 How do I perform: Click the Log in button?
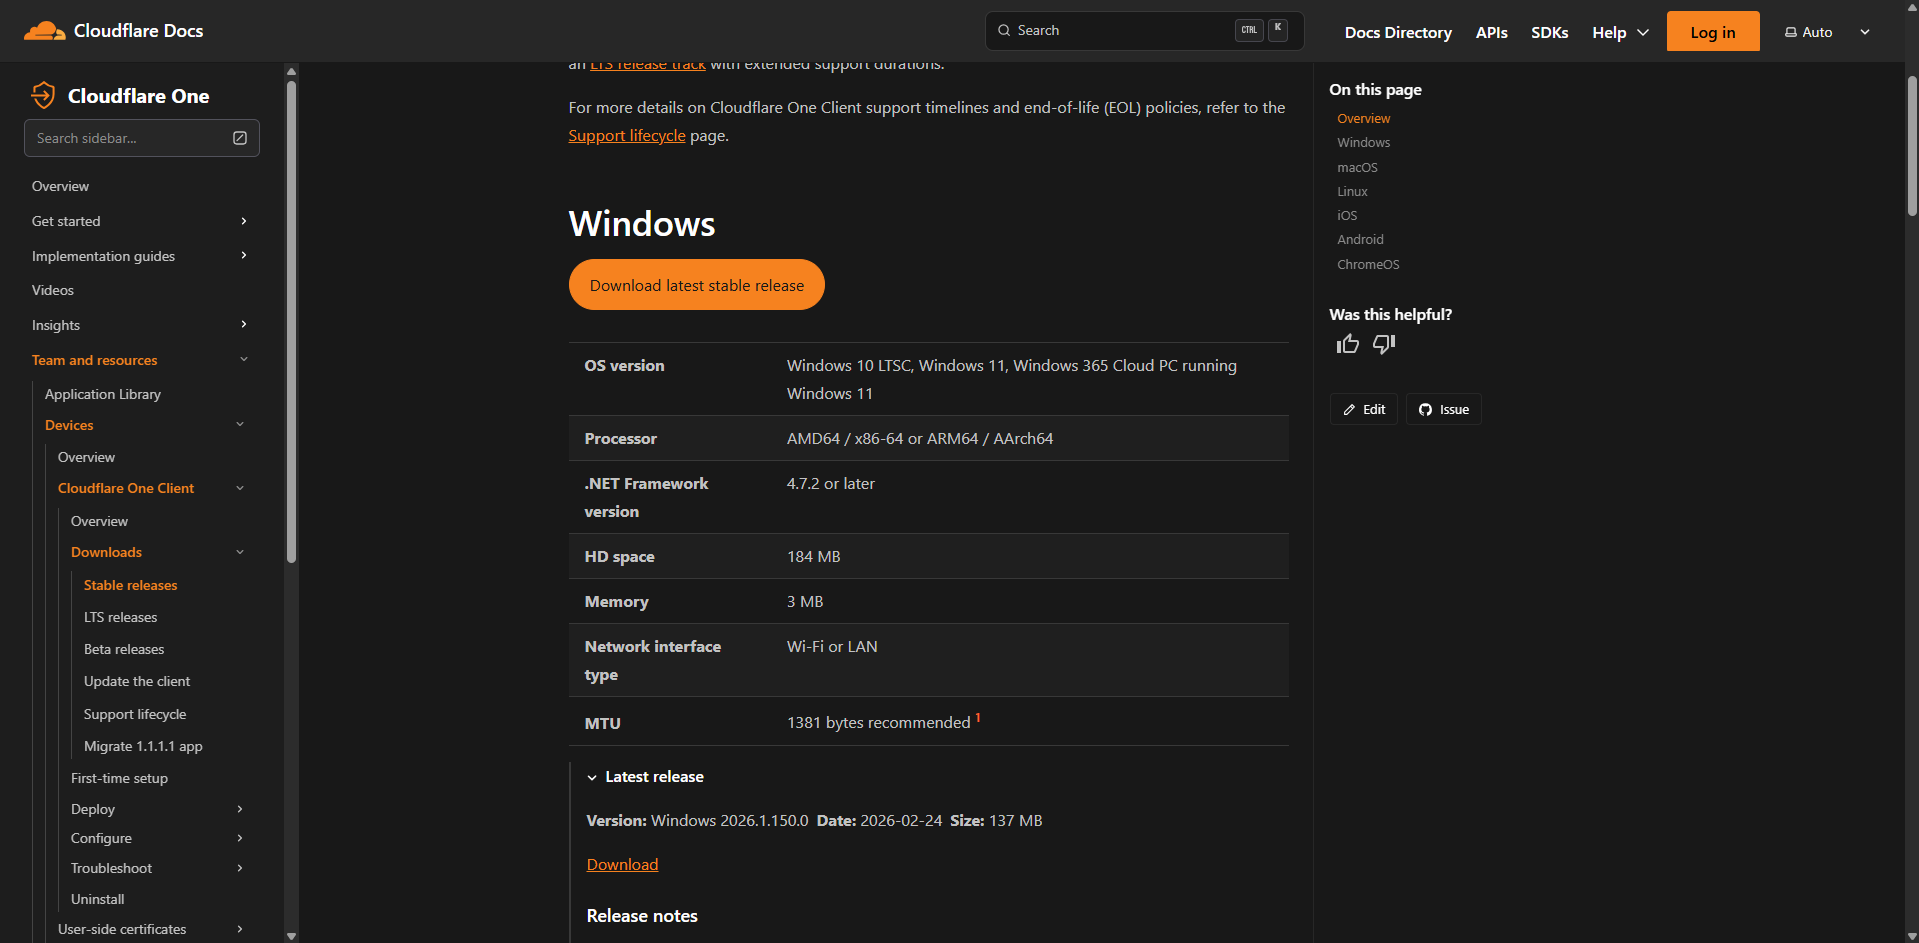(x=1713, y=32)
